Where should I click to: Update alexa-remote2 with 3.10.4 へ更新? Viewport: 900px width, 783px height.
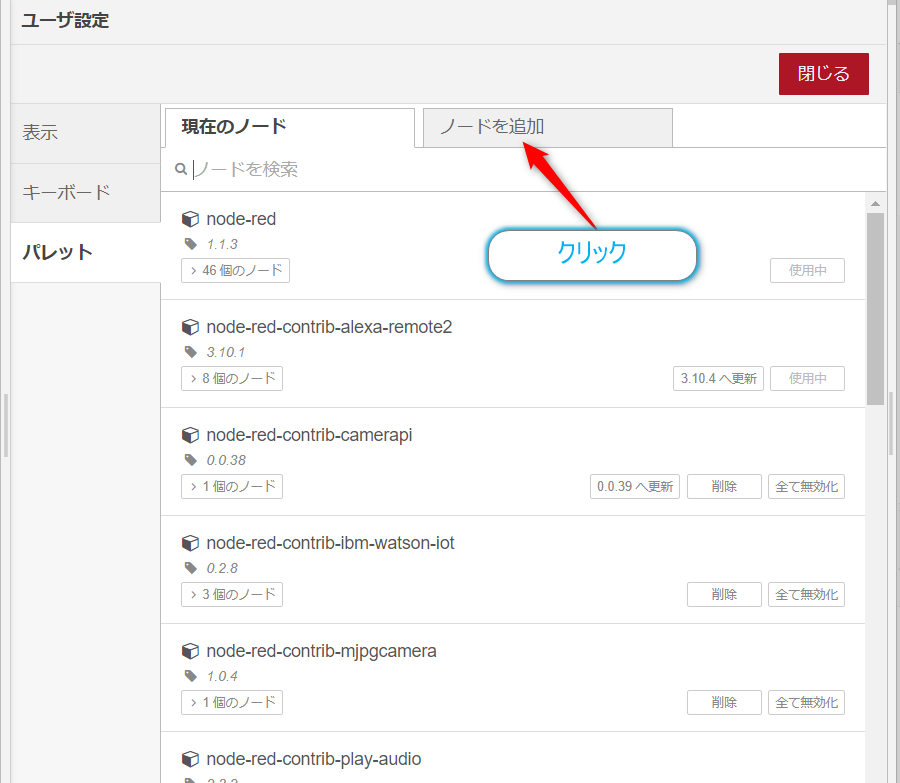pos(718,378)
